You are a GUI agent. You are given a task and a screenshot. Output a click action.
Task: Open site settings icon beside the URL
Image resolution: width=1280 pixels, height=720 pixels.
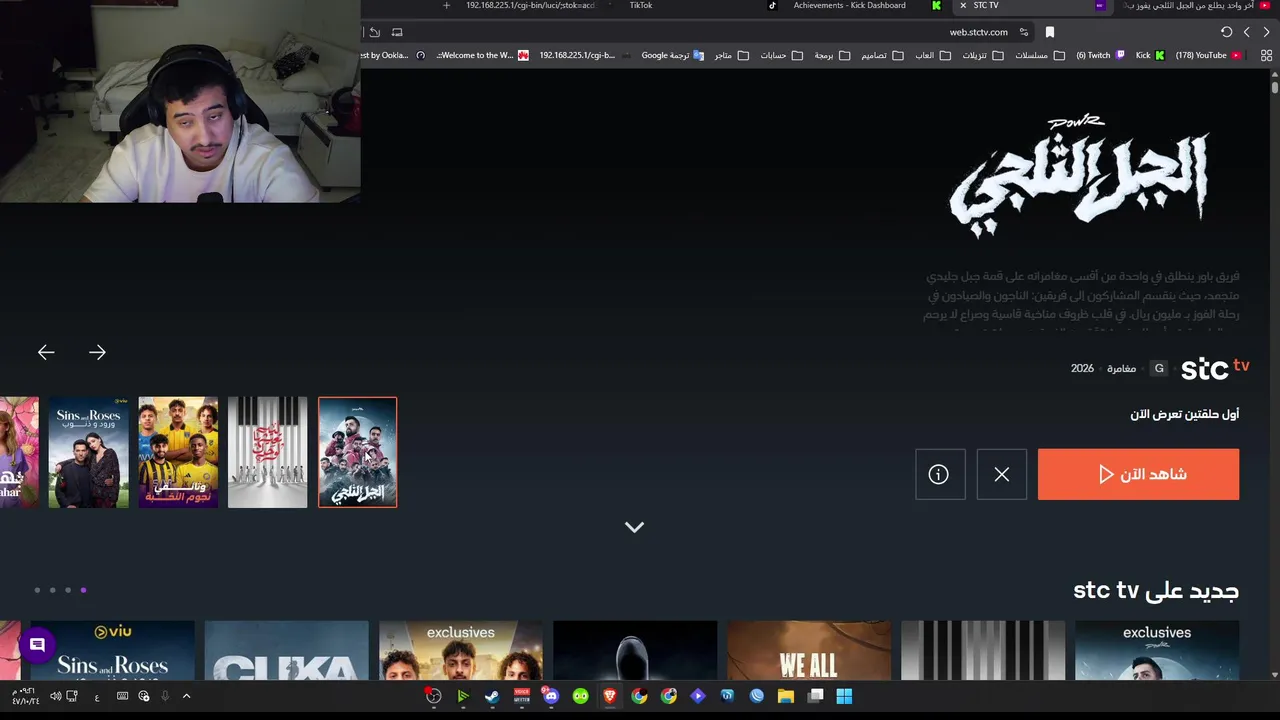coord(1023,32)
